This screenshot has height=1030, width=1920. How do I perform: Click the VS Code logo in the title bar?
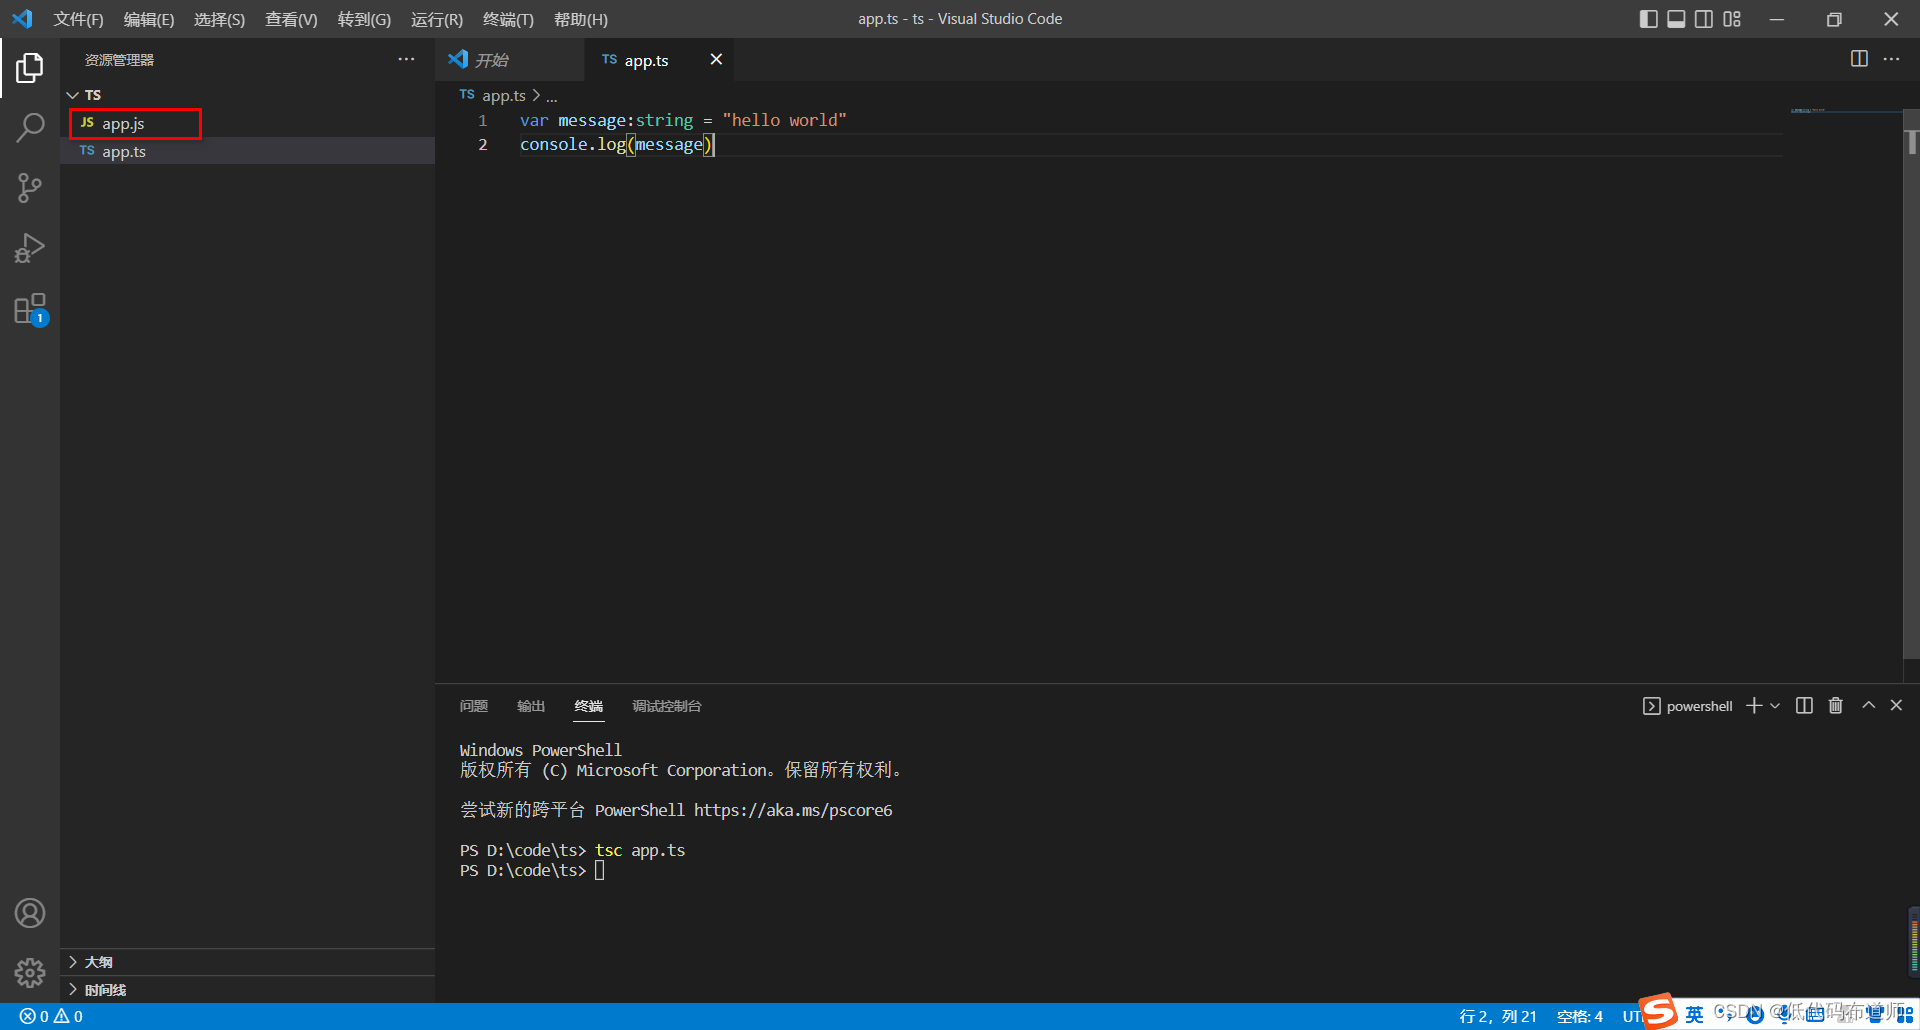click(22, 19)
